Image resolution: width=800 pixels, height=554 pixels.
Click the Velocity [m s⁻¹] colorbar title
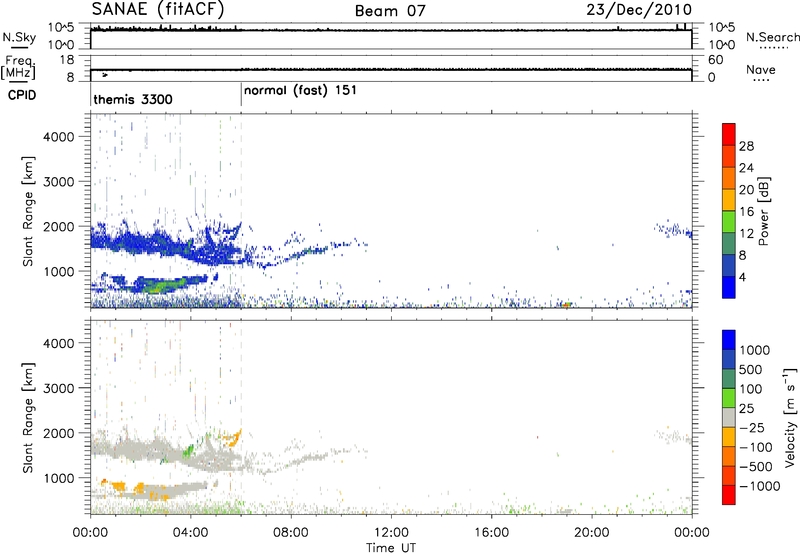pyautogui.click(x=790, y=417)
